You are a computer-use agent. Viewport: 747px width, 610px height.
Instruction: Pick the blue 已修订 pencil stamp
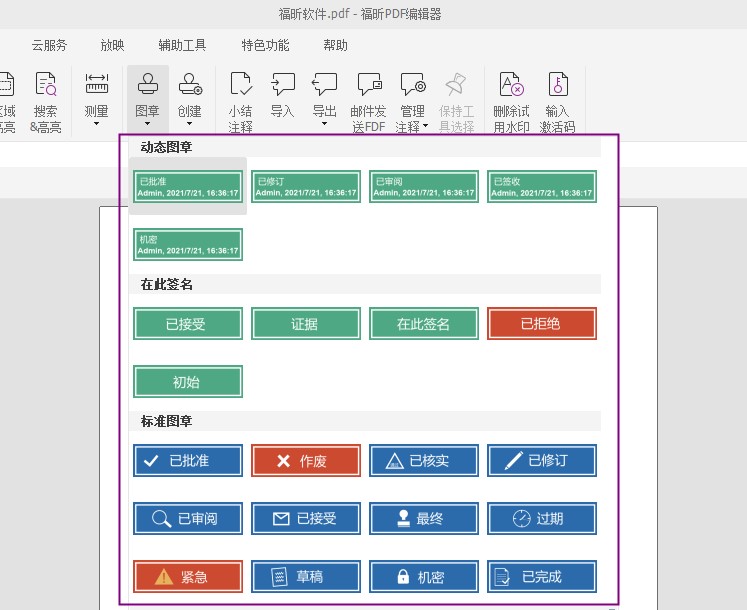tap(542, 460)
